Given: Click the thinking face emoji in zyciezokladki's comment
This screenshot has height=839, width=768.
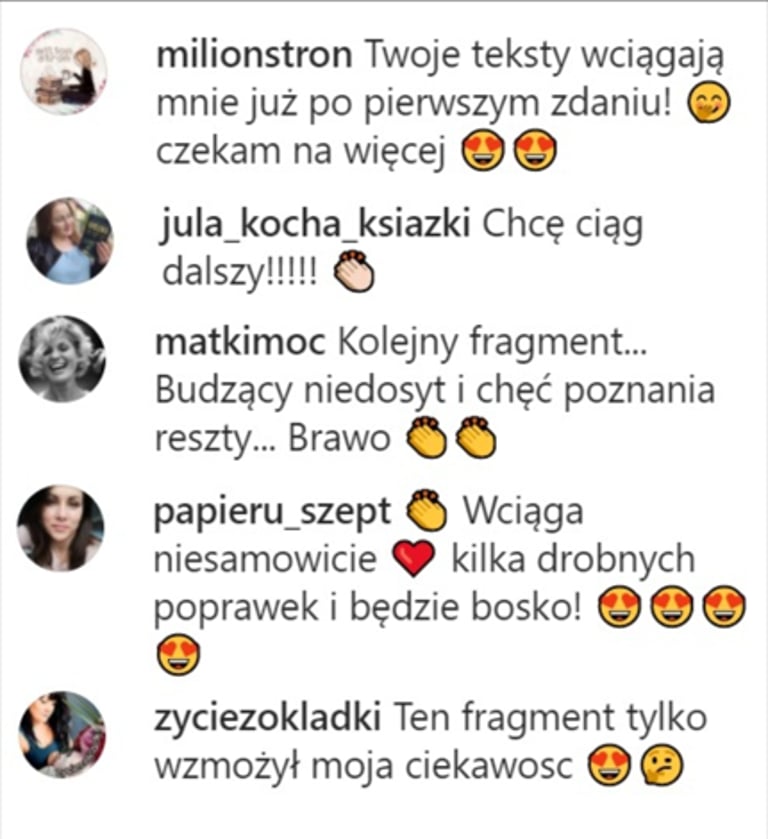Looking at the screenshot, I should (661, 766).
